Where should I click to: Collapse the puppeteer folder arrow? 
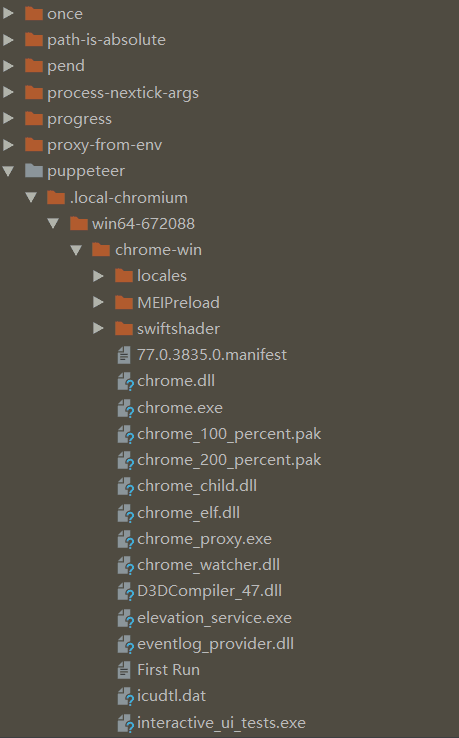click(x=8, y=171)
